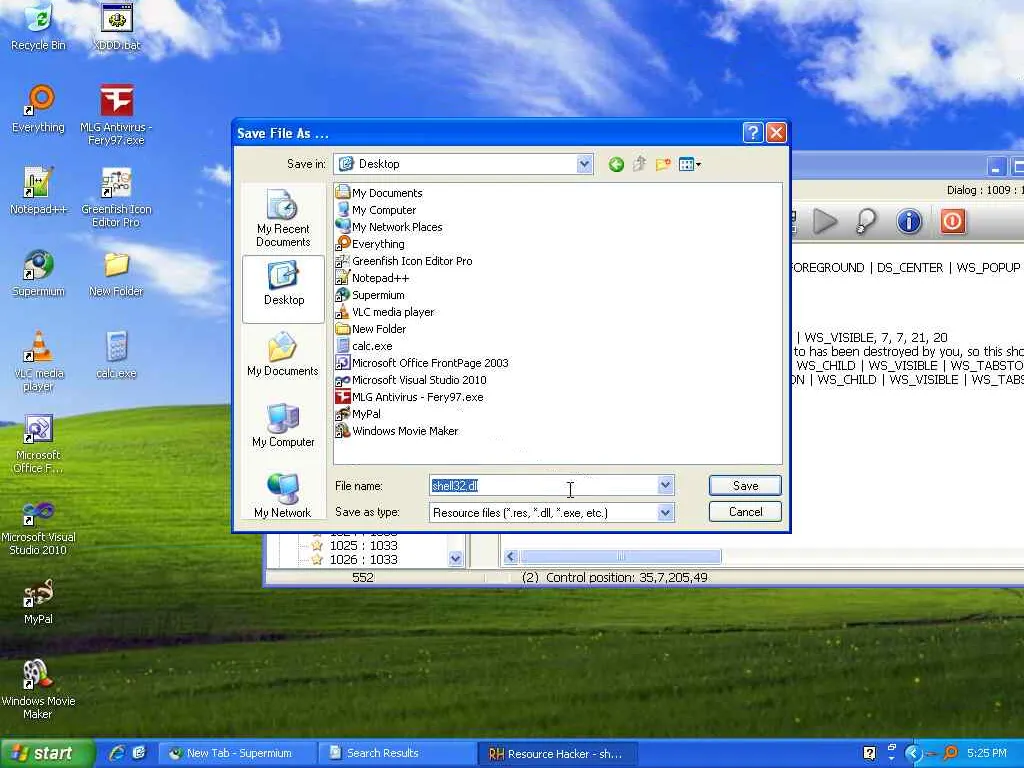Select Greenfish Icon Editor Pro desktop shortcut
This screenshot has width=1024, height=768.
pyautogui.click(x=116, y=197)
